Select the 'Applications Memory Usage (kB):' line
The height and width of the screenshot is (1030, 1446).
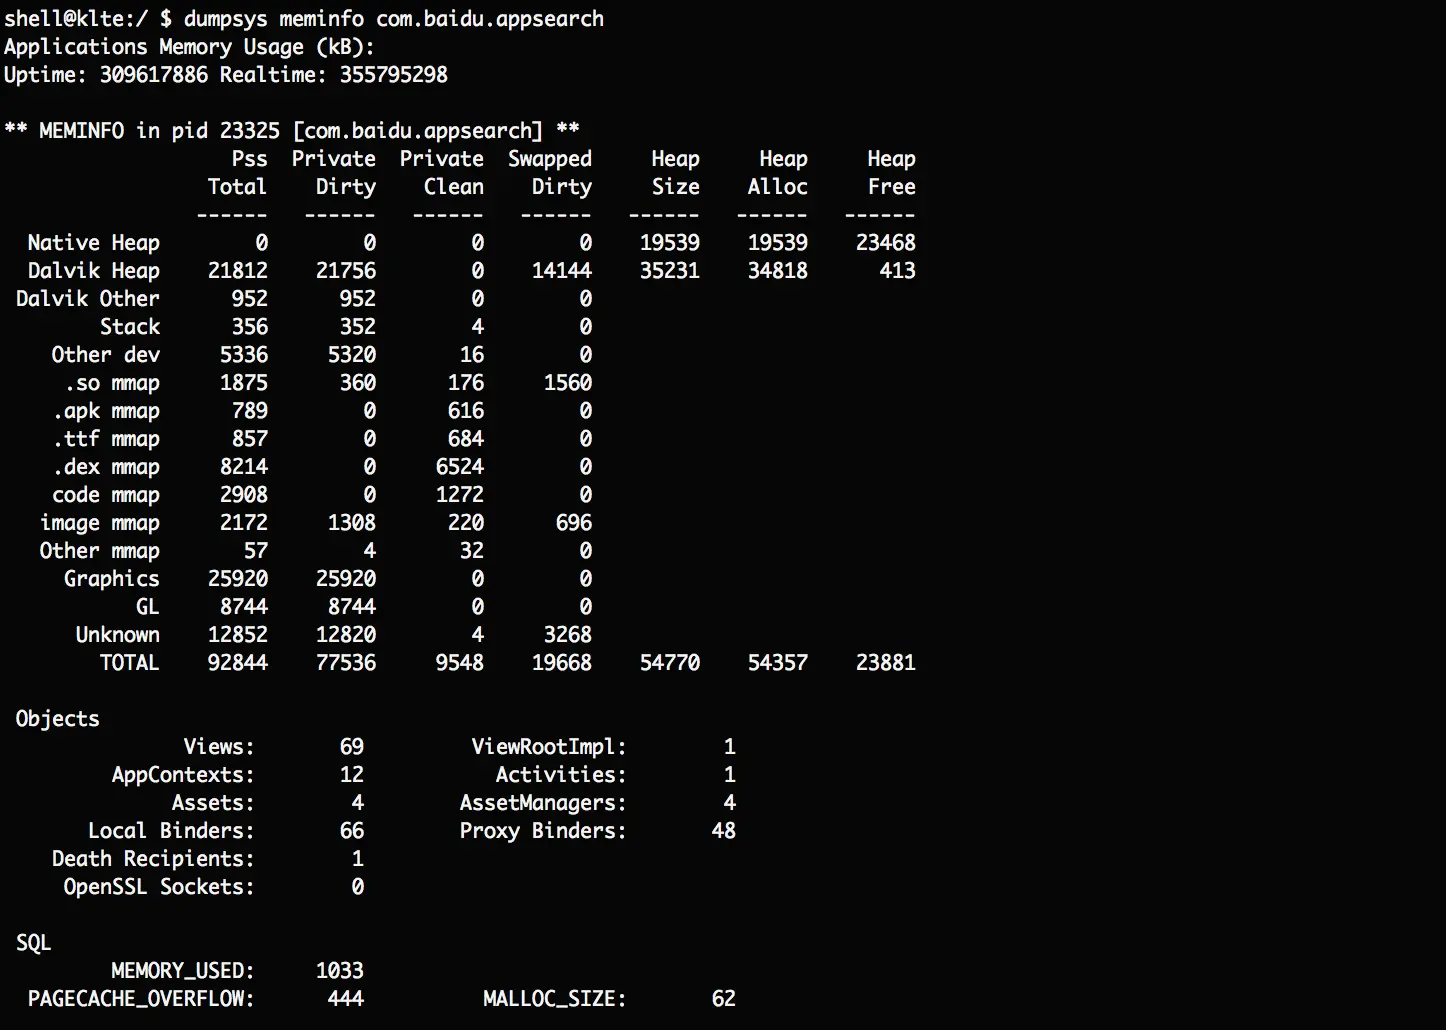point(190,47)
